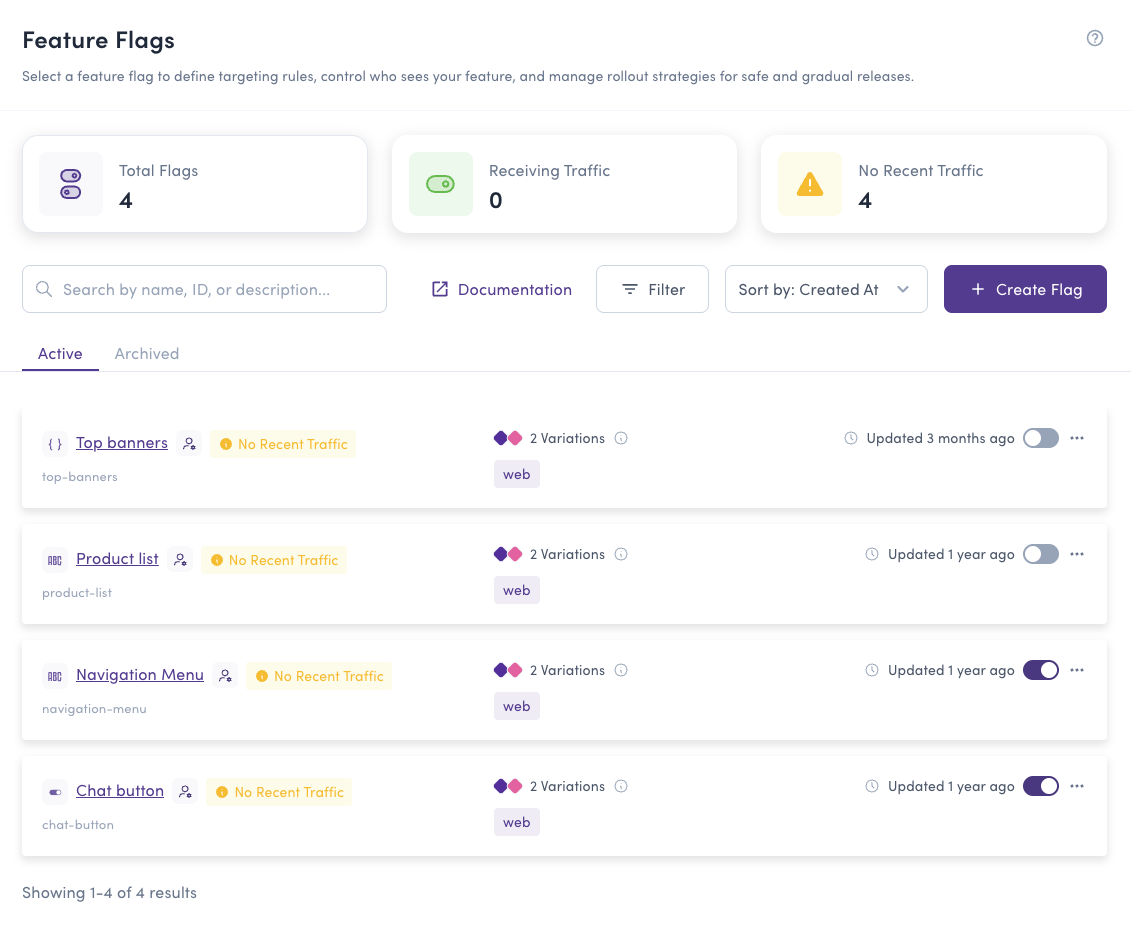Open the overflow menu for Product list
The width and height of the screenshot is (1144, 925).
[1077, 554]
